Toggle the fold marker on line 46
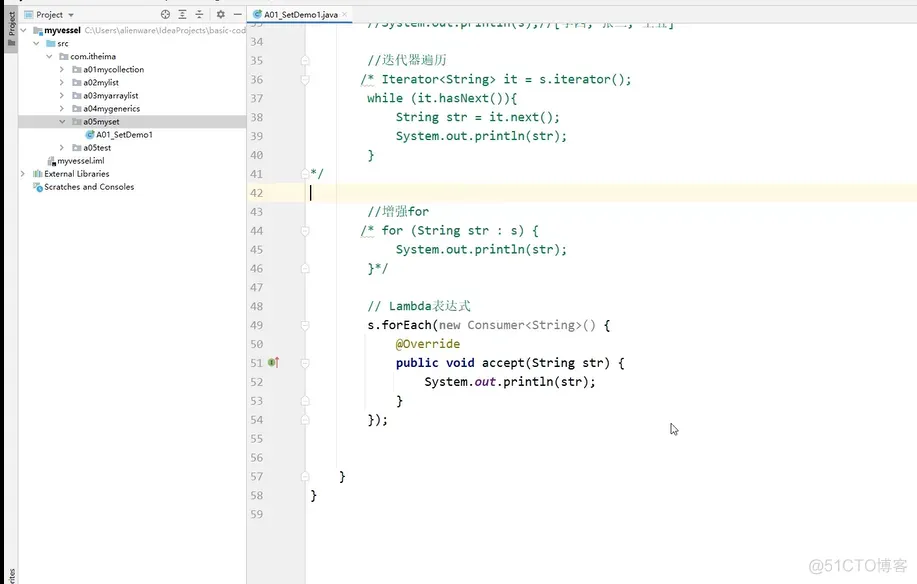This screenshot has width=917, height=584. pos(305,268)
